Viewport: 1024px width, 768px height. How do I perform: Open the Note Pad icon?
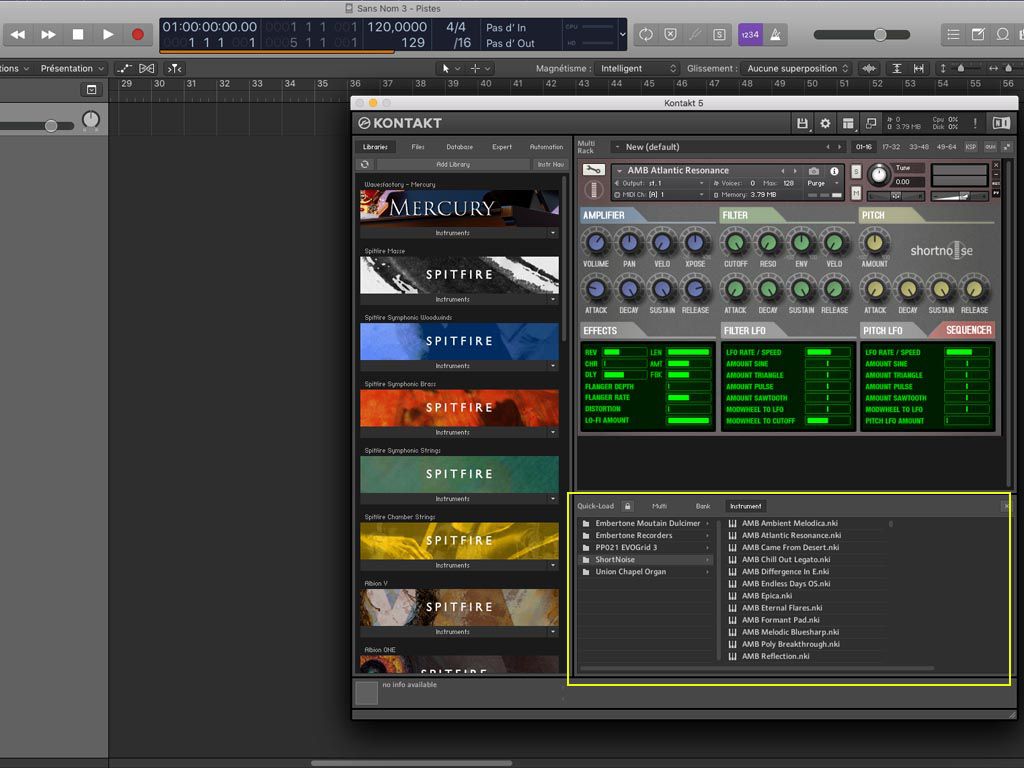[x=978, y=35]
